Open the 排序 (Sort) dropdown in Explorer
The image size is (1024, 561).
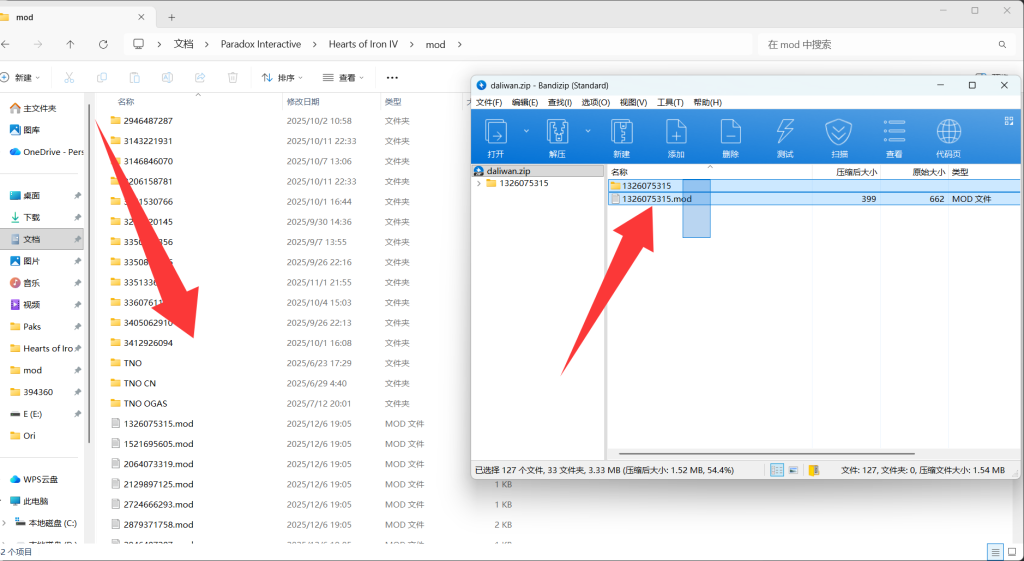tap(285, 77)
